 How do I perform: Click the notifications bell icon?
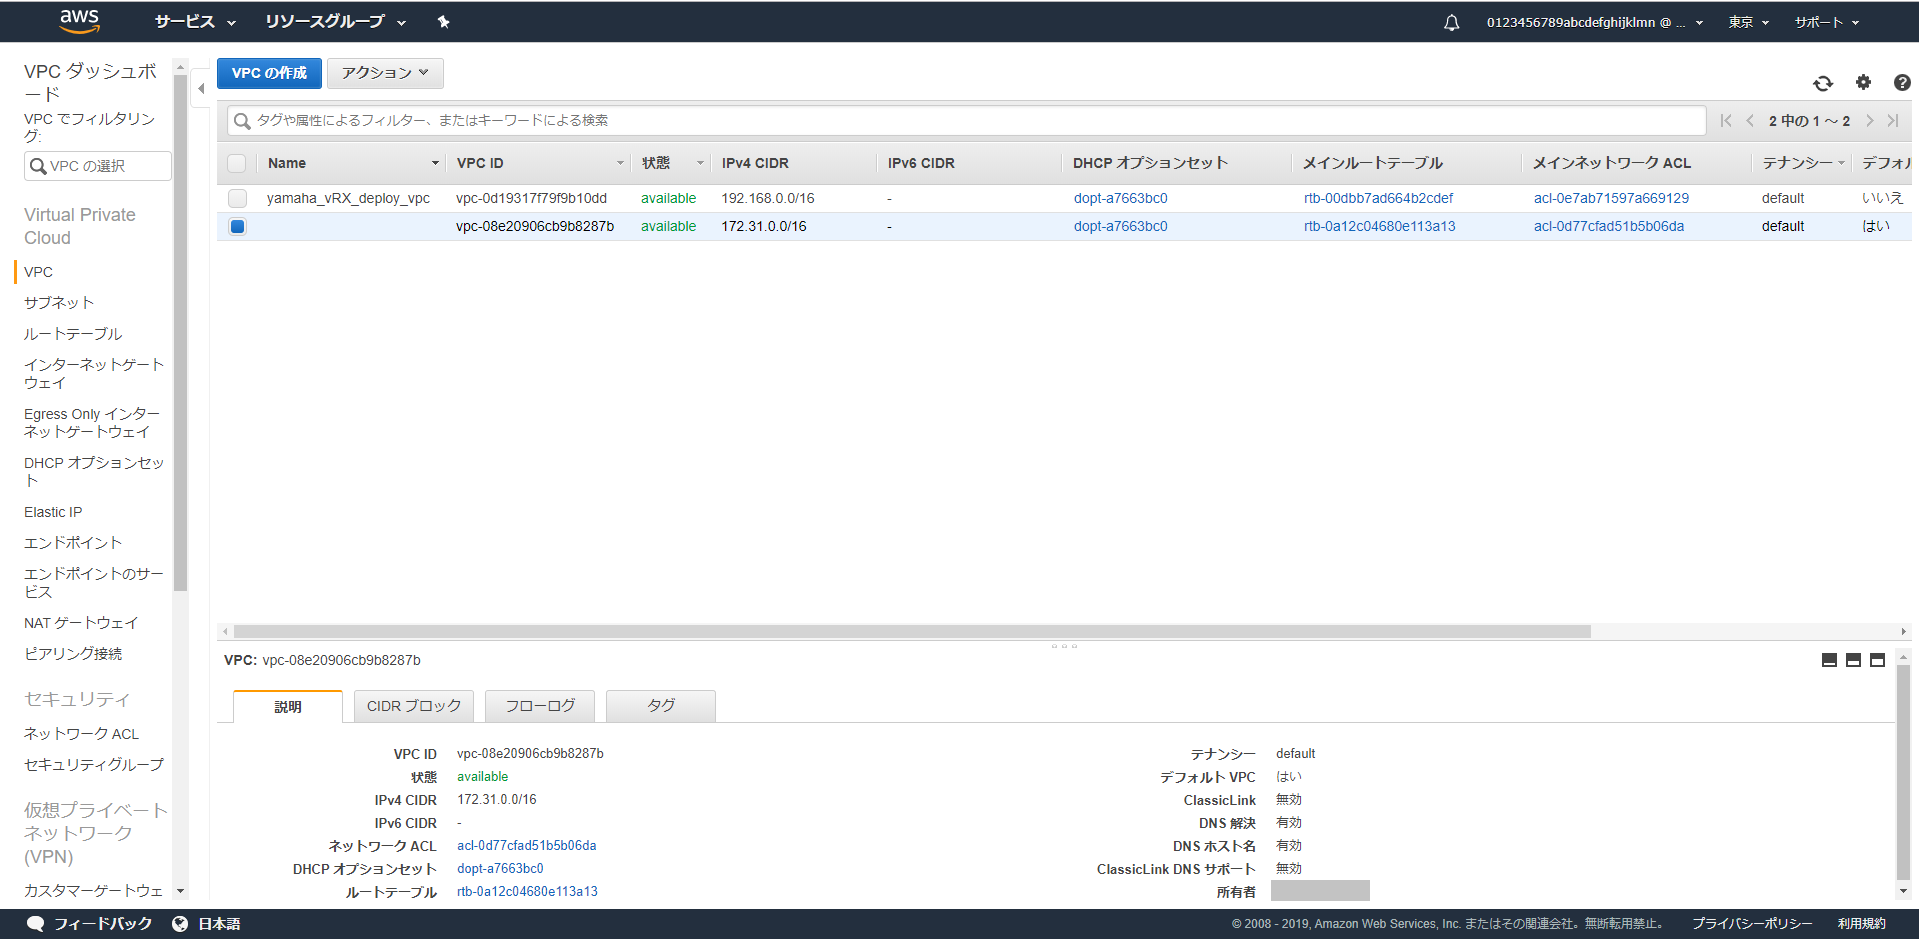[1451, 21]
